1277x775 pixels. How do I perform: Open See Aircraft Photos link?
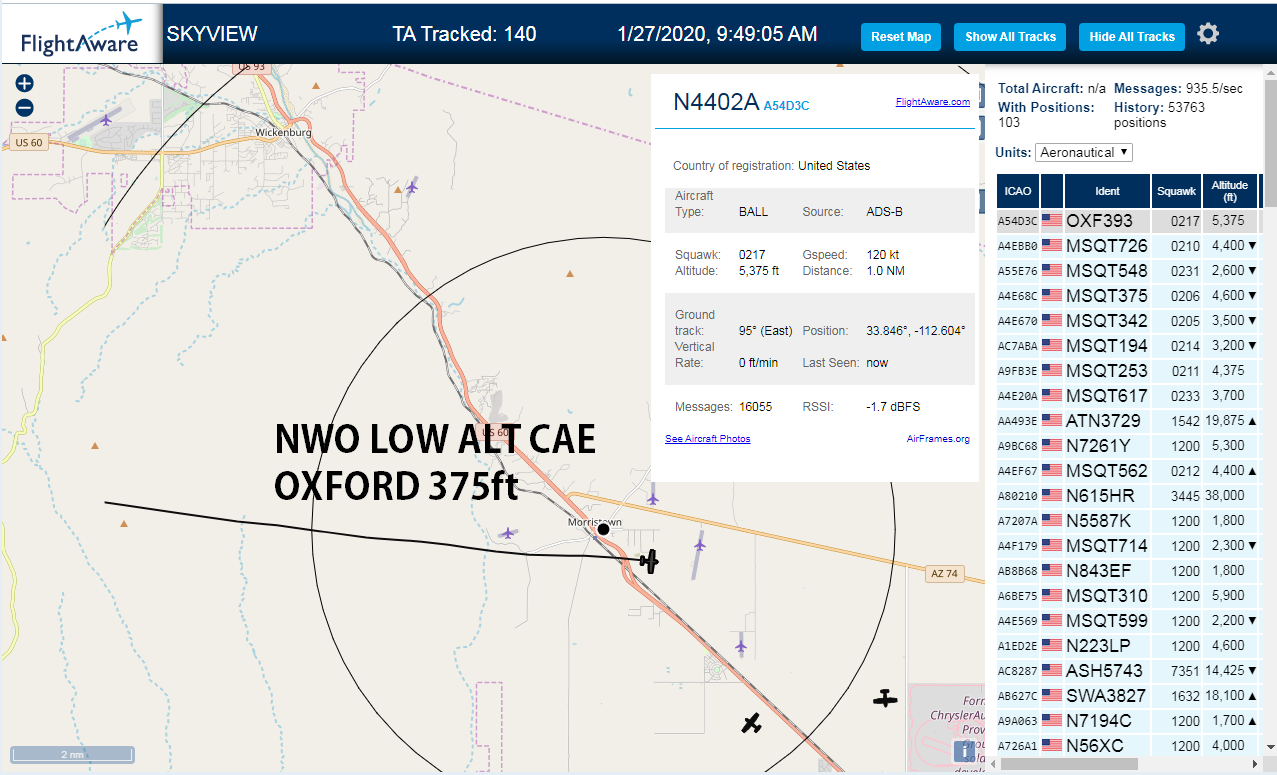click(x=707, y=439)
